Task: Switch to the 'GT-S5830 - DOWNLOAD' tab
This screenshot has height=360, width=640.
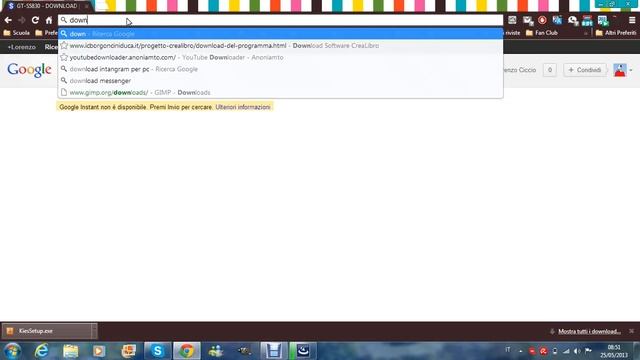Action: tap(46, 6)
